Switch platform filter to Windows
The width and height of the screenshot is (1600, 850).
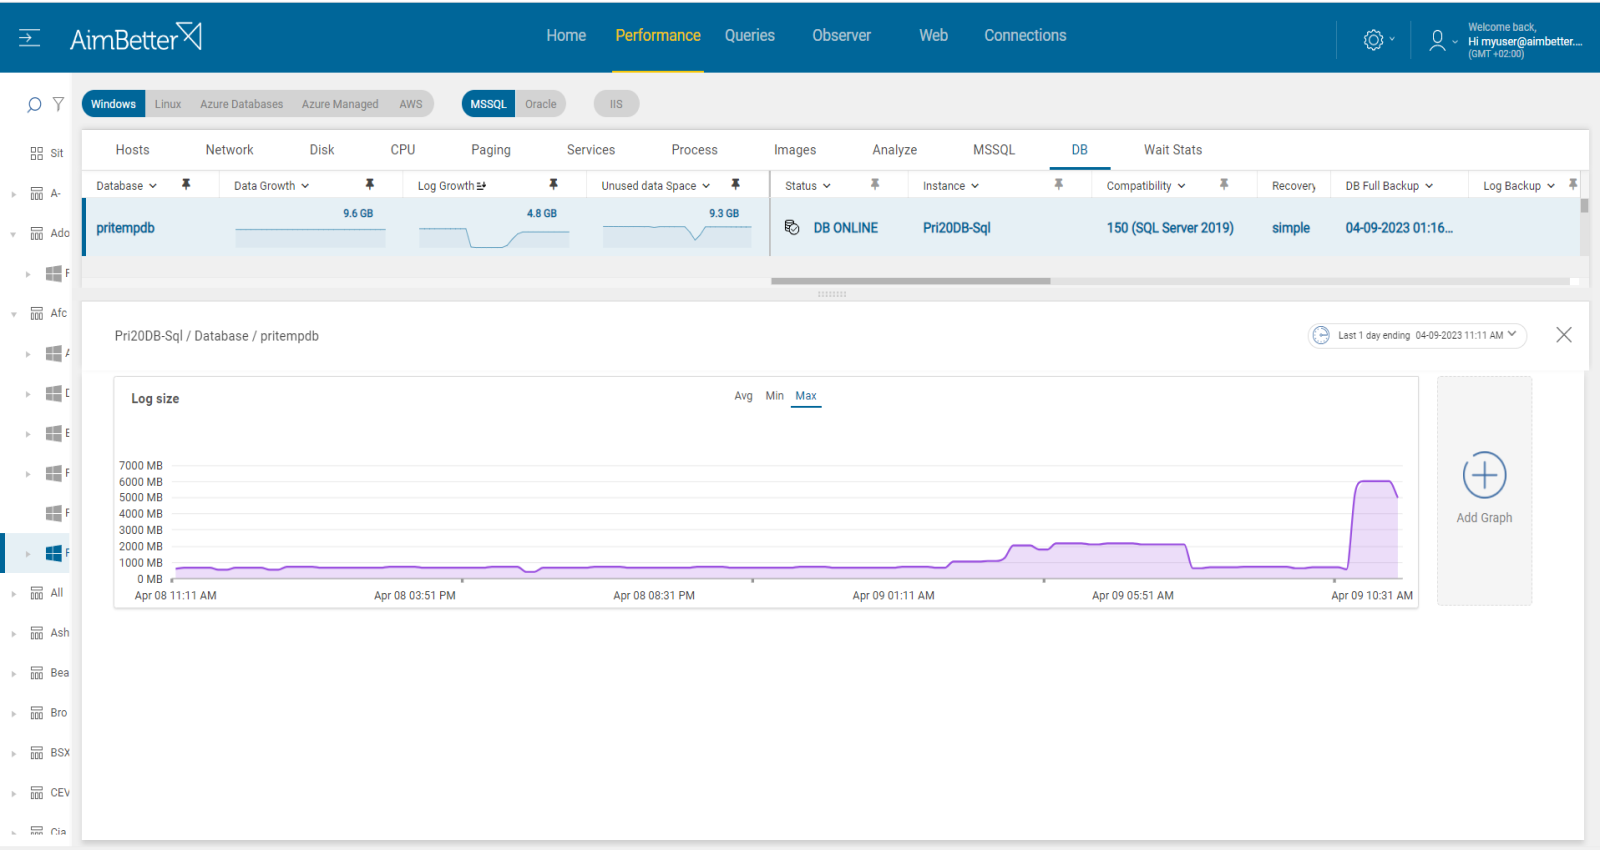pyautogui.click(x=113, y=104)
